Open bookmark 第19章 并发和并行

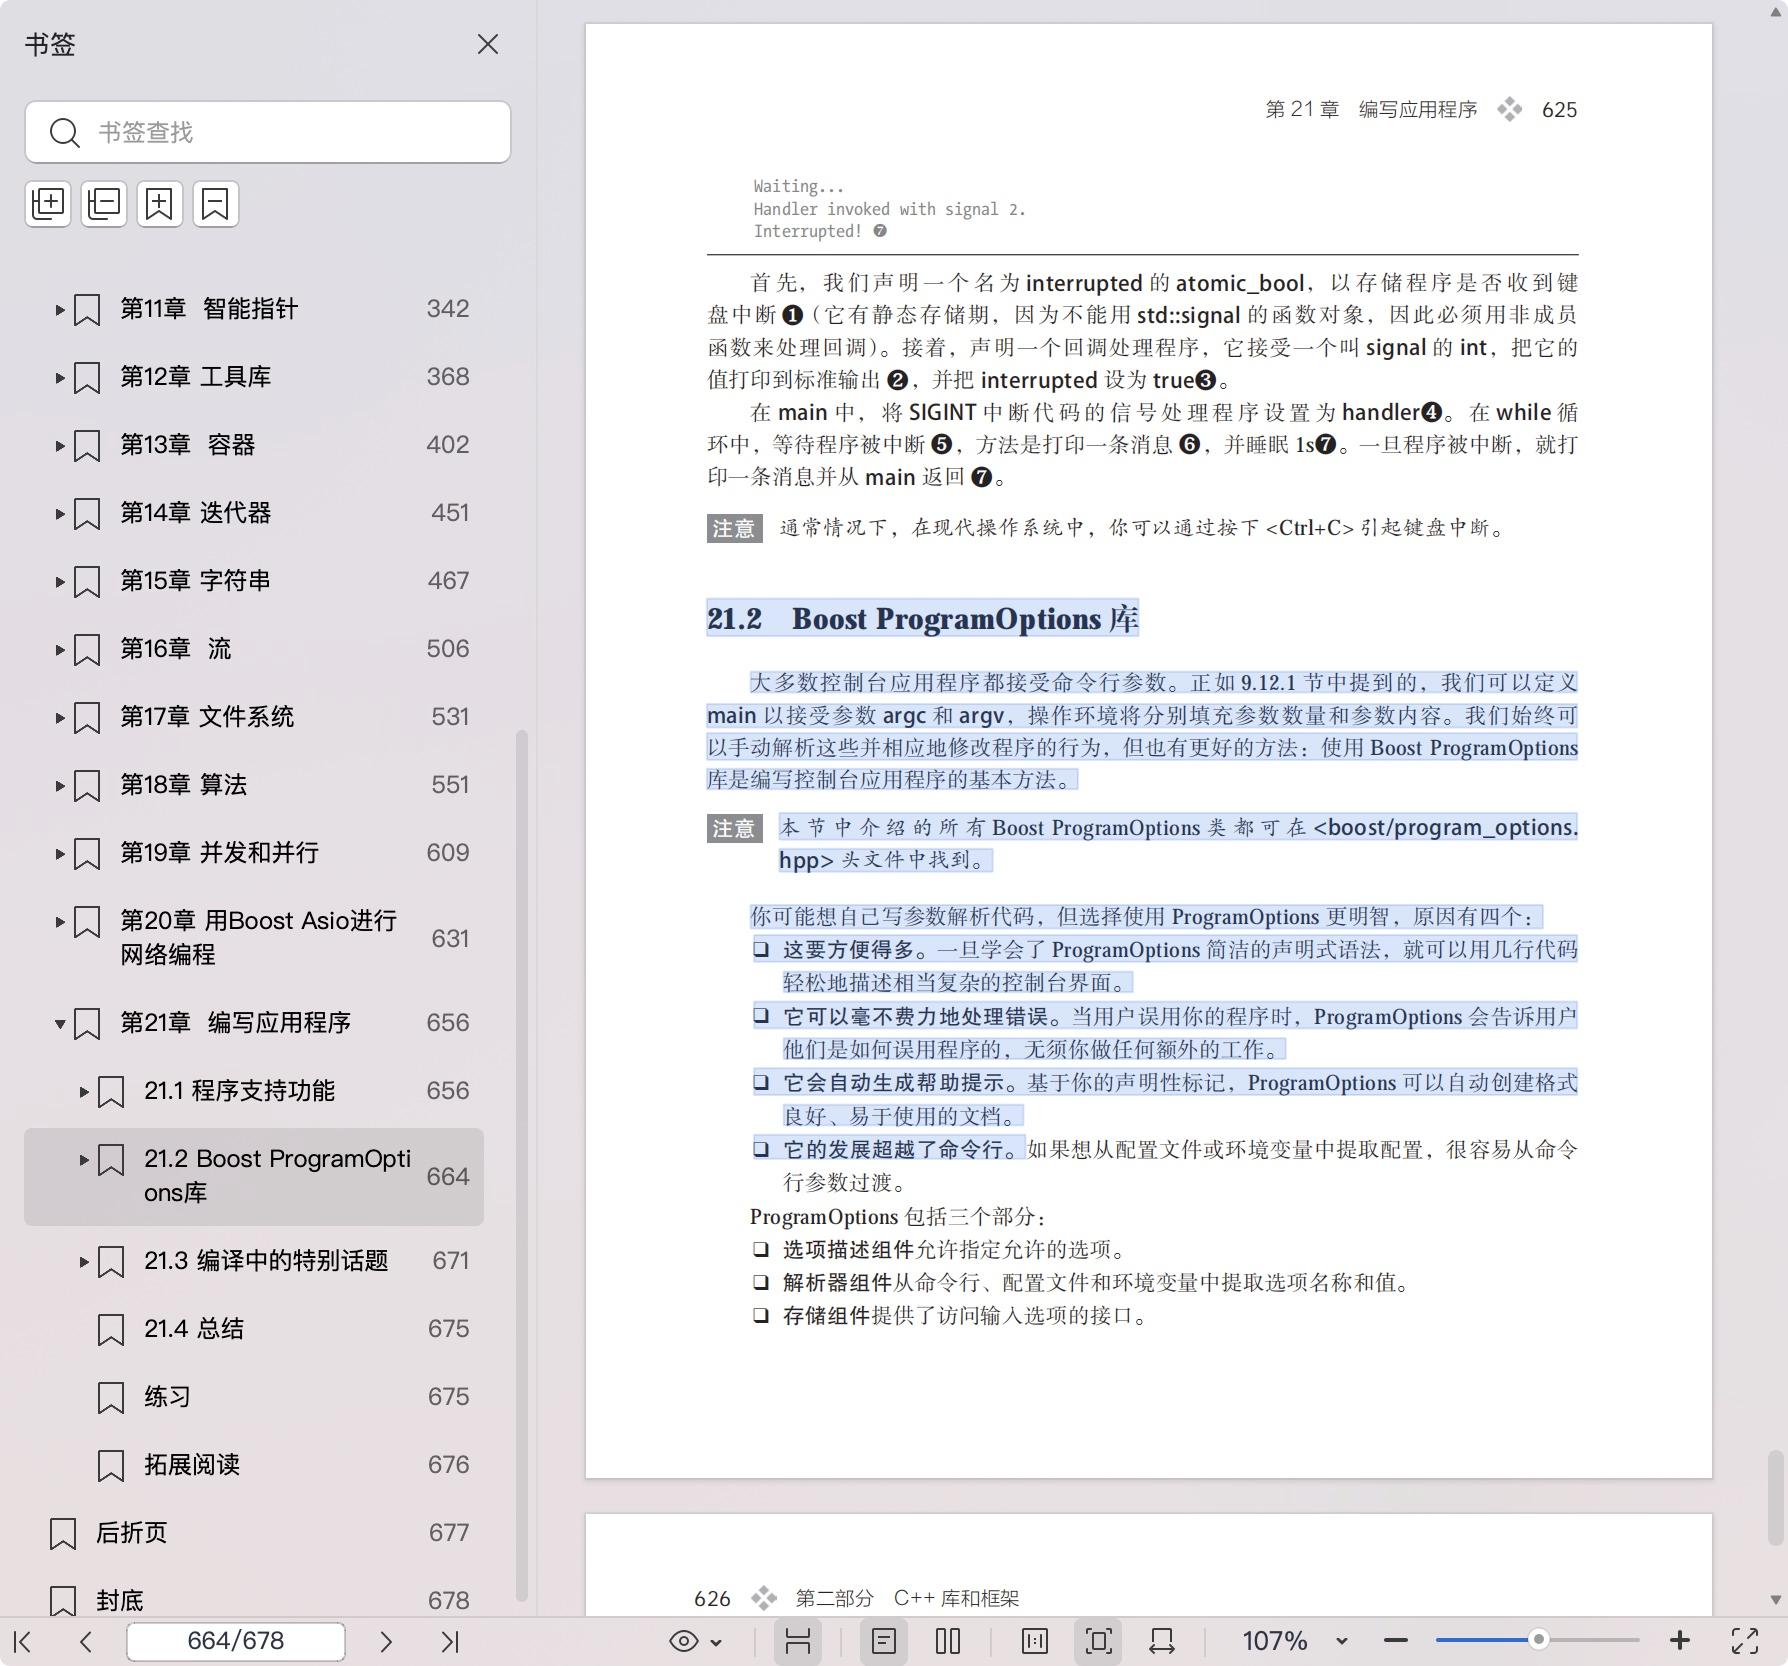pyautogui.click(x=220, y=853)
